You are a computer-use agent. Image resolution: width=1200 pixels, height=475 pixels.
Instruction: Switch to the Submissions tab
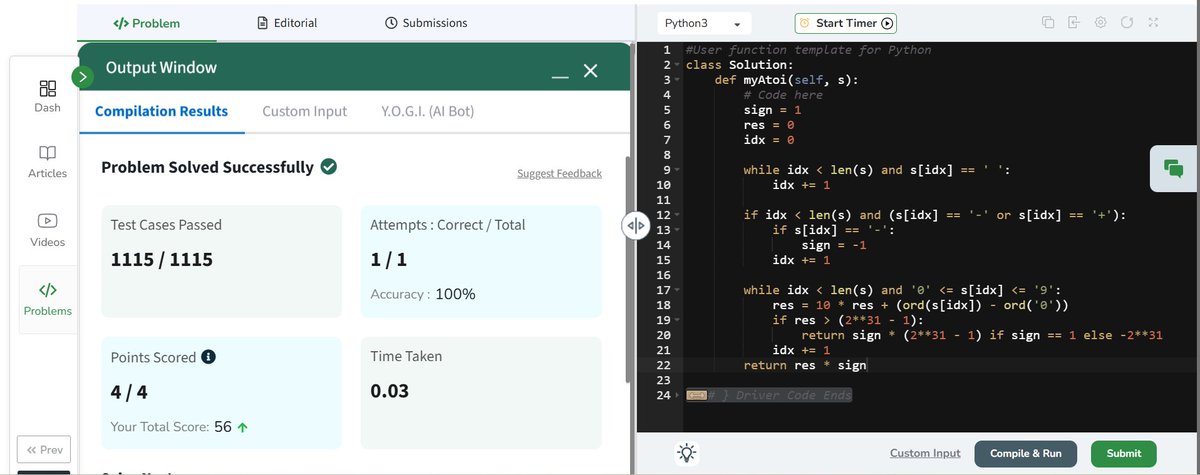[426, 22]
